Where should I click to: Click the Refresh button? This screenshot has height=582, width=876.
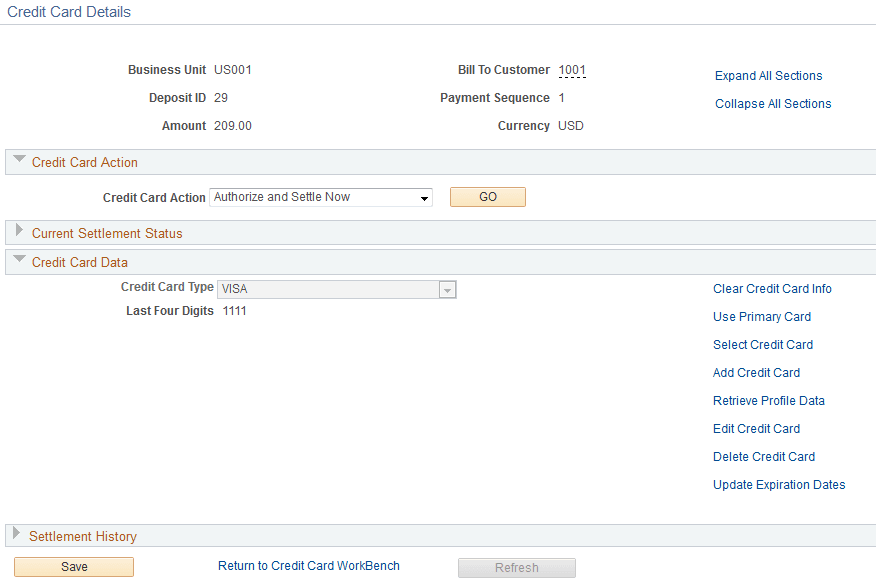pyautogui.click(x=516, y=567)
